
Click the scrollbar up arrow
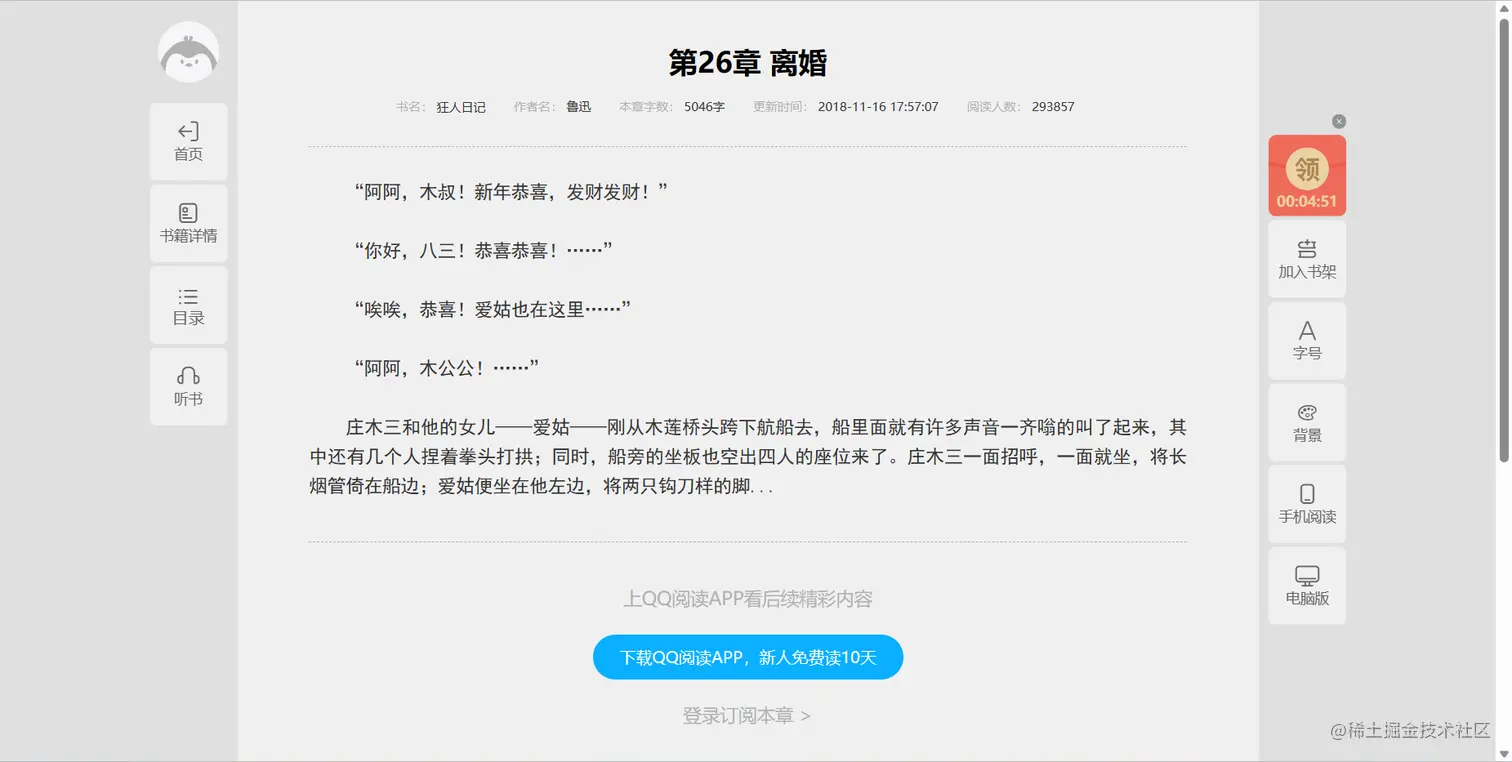[x=1503, y=8]
